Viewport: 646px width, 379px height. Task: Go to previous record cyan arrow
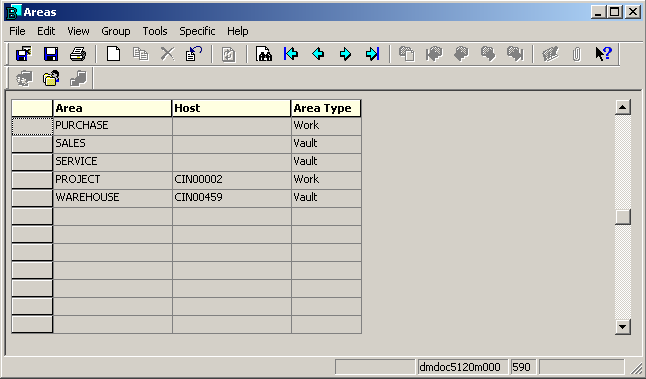(318, 54)
